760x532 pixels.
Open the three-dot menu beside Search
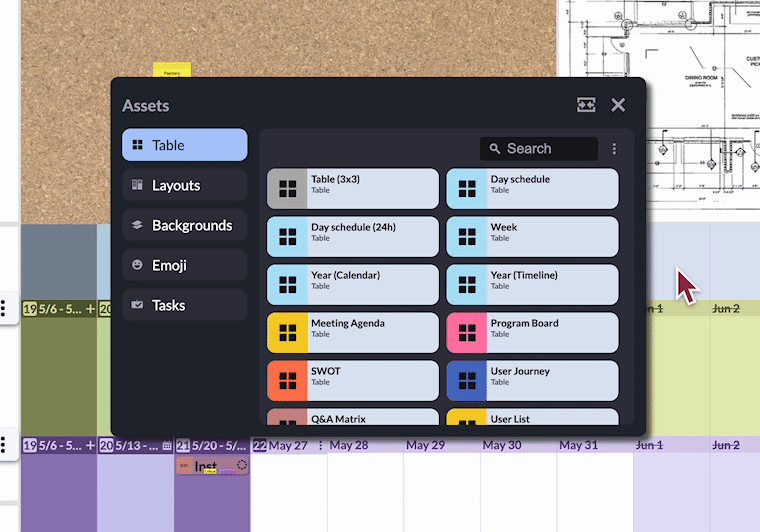pyautogui.click(x=614, y=149)
